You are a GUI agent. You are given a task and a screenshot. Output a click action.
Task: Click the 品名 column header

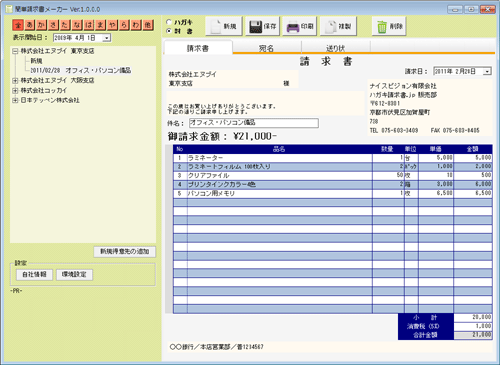point(279,149)
